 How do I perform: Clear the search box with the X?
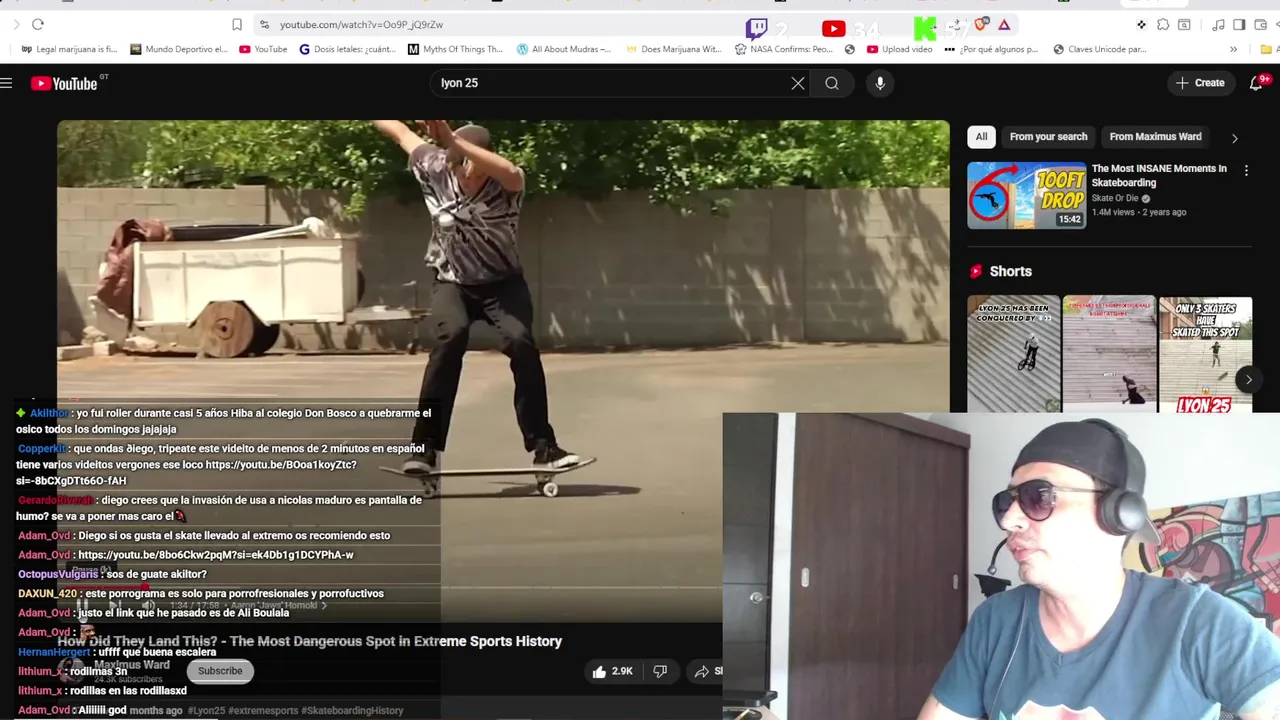click(798, 83)
